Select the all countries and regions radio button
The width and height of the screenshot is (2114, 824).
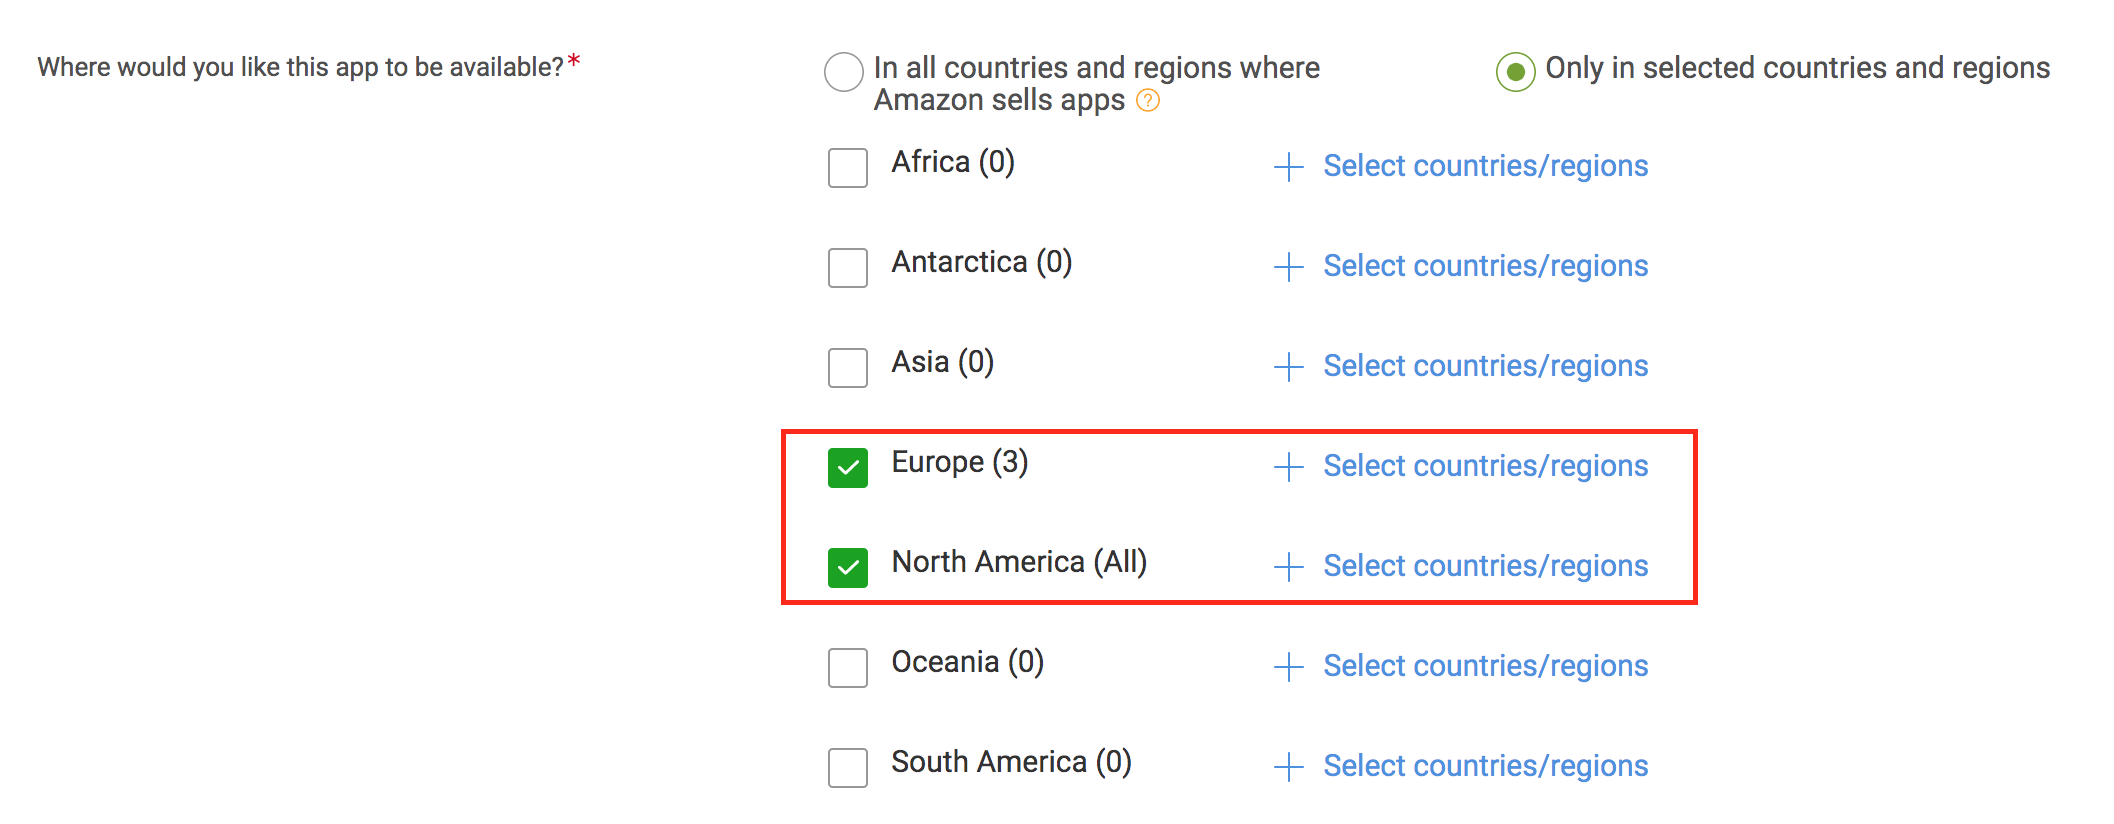pyautogui.click(x=844, y=72)
